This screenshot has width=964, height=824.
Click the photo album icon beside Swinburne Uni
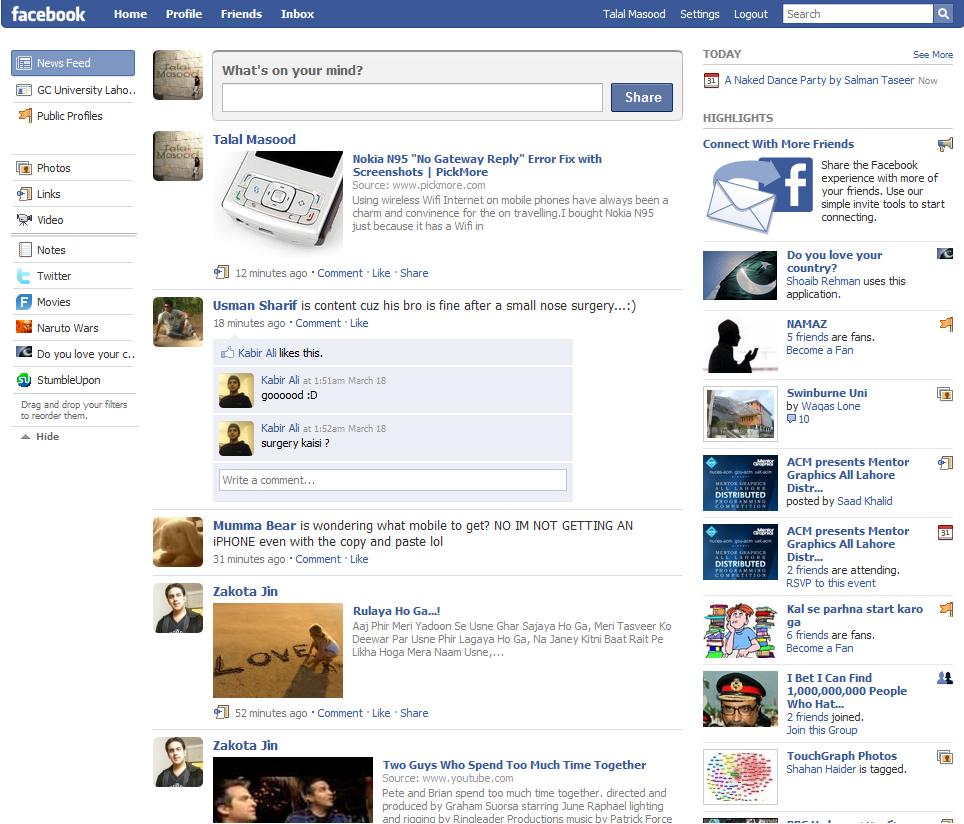(945, 394)
